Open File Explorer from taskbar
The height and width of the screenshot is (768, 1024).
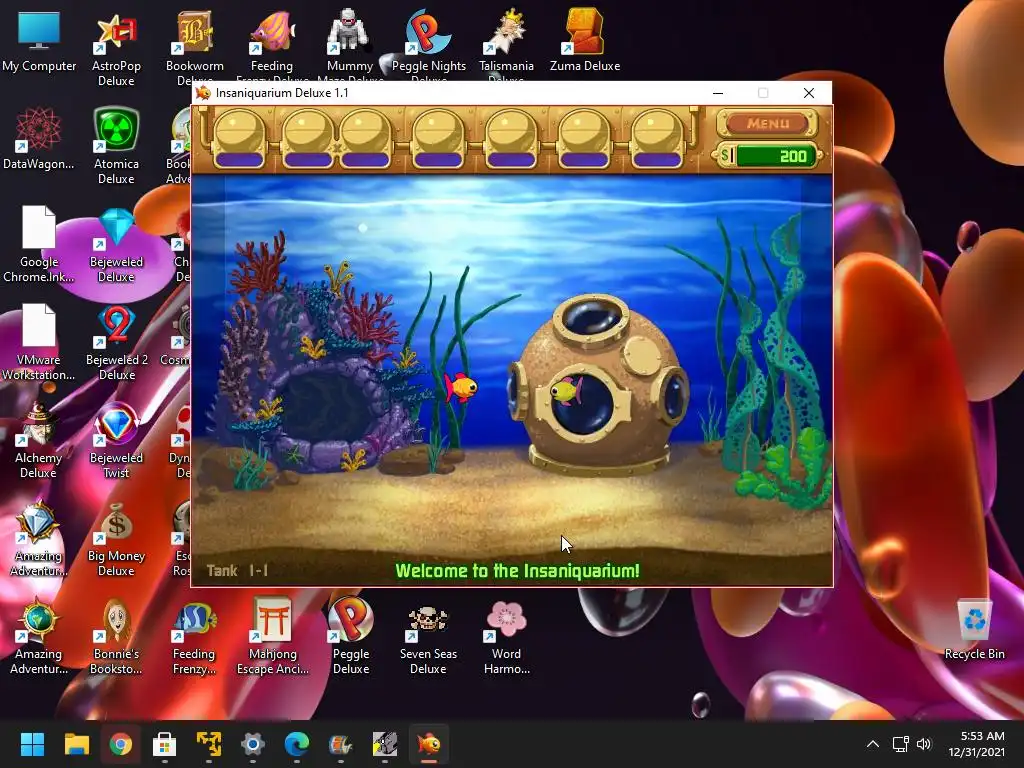coord(76,744)
